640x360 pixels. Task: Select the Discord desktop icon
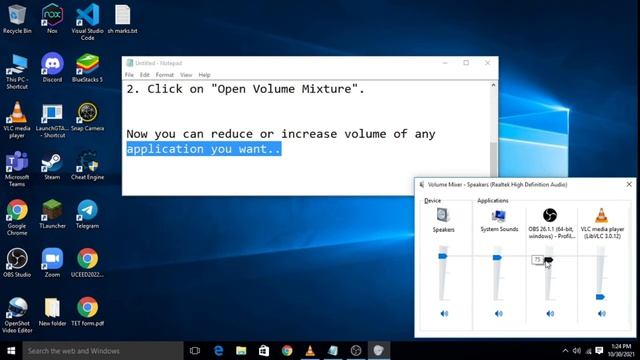52,68
